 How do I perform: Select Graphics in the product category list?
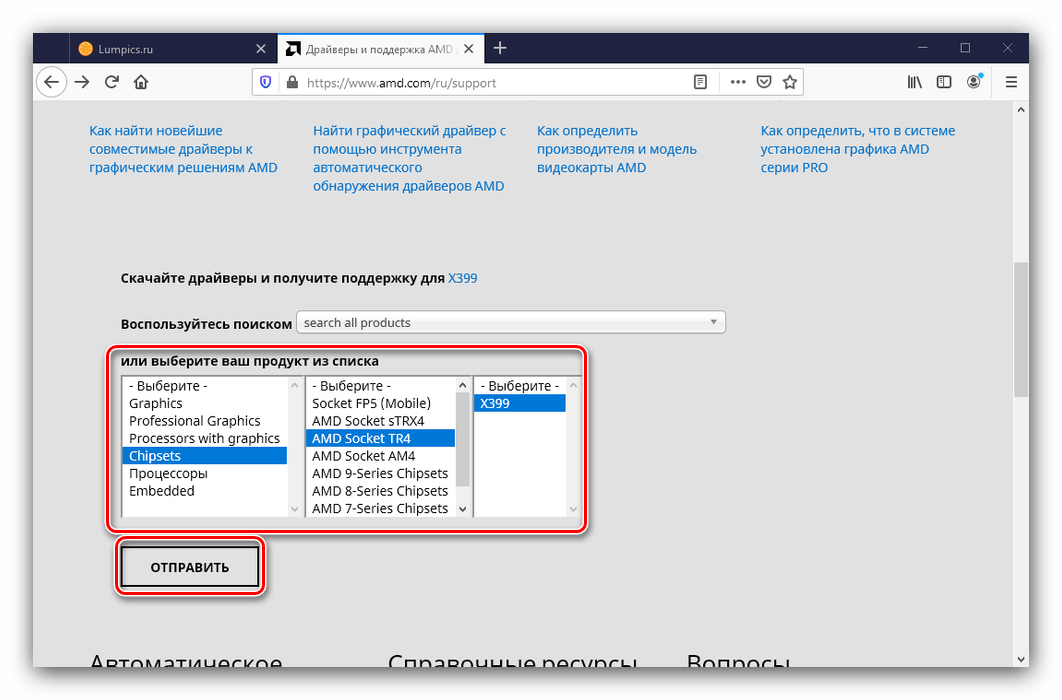pos(156,403)
